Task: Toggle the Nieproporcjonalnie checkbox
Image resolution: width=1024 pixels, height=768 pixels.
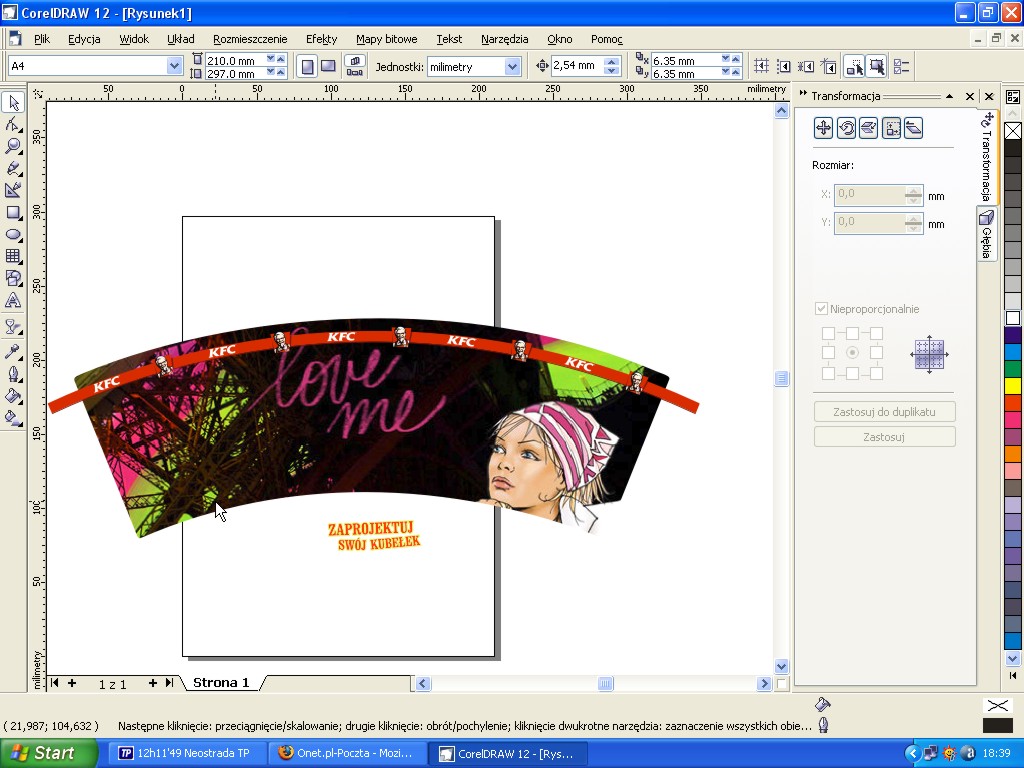Action: pyautogui.click(x=822, y=309)
